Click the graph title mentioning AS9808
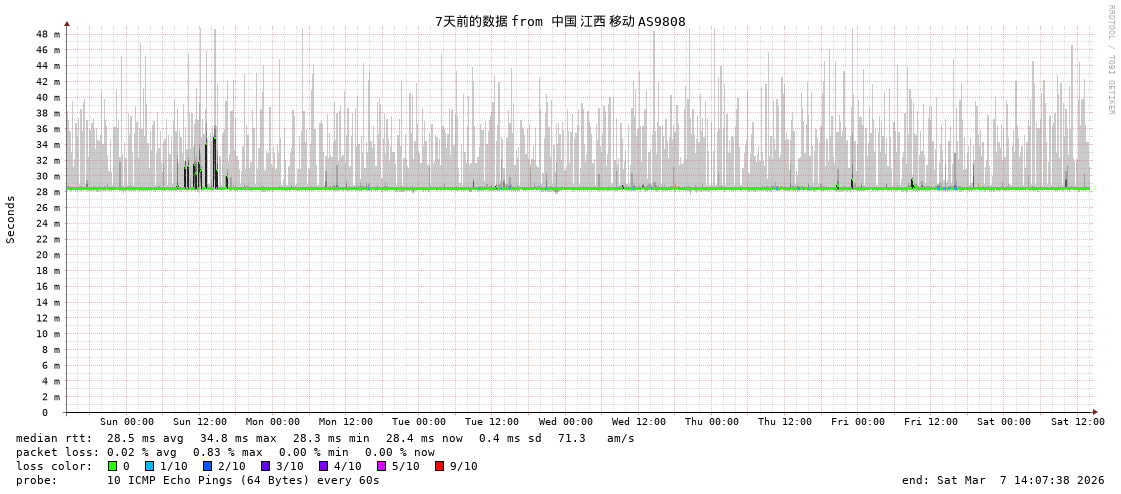 [x=560, y=21]
